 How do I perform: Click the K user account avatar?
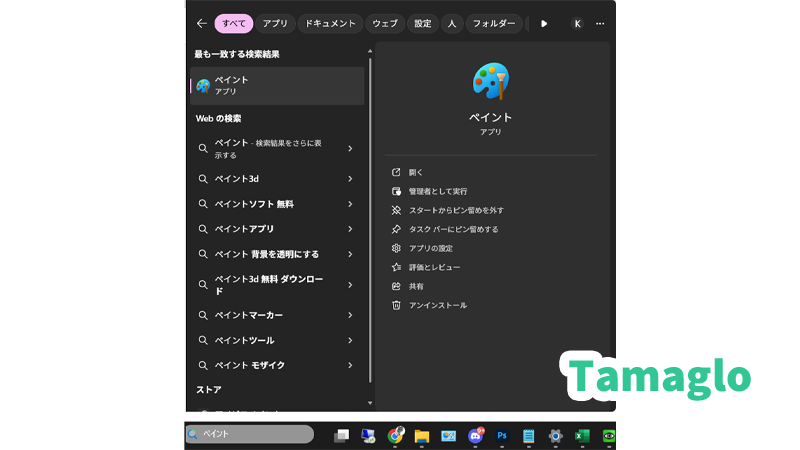pyautogui.click(x=577, y=23)
